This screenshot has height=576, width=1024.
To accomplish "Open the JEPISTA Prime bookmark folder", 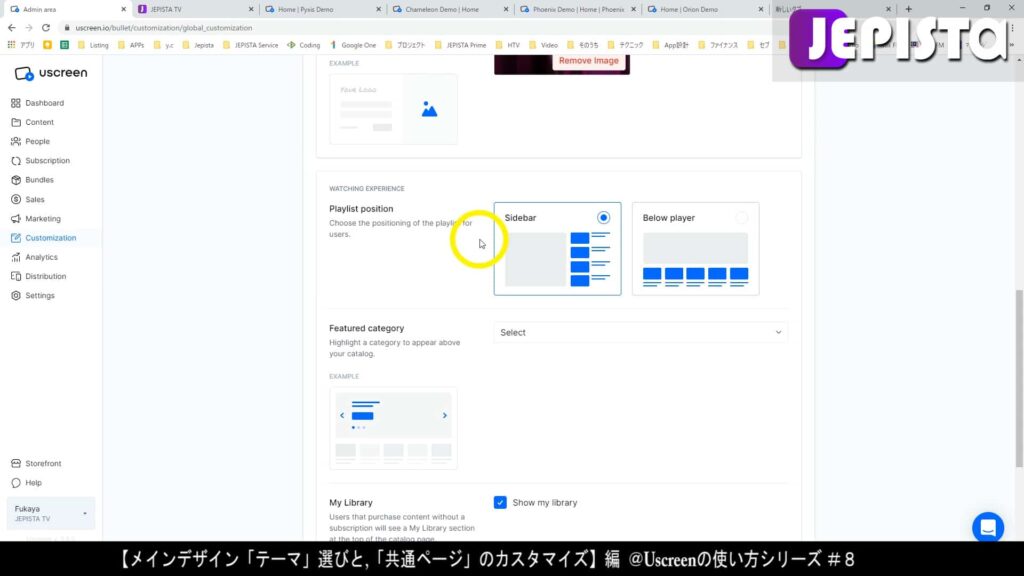I will pos(460,45).
